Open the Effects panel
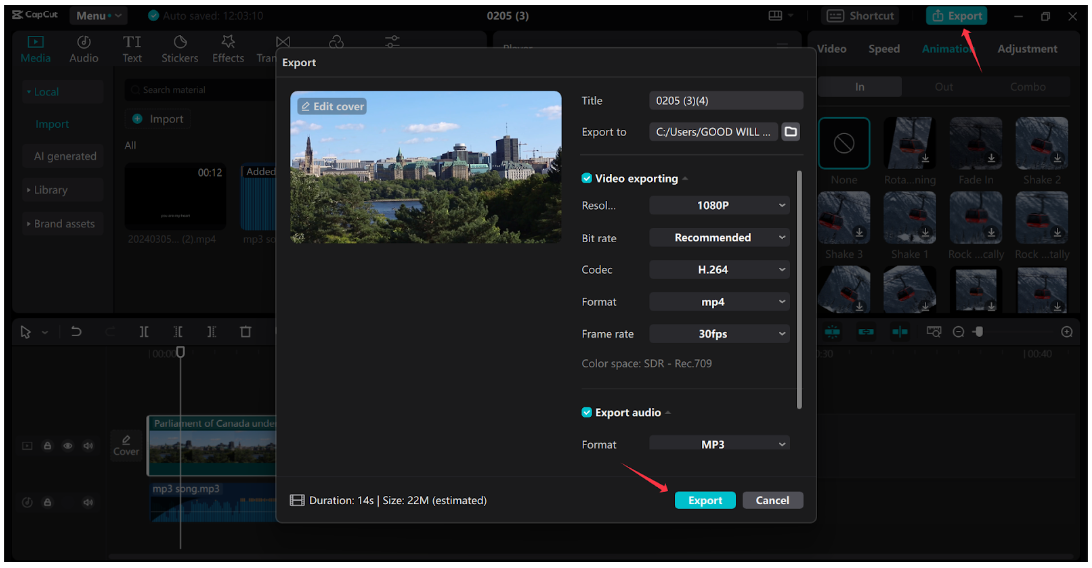1092x568 pixels. point(228,49)
